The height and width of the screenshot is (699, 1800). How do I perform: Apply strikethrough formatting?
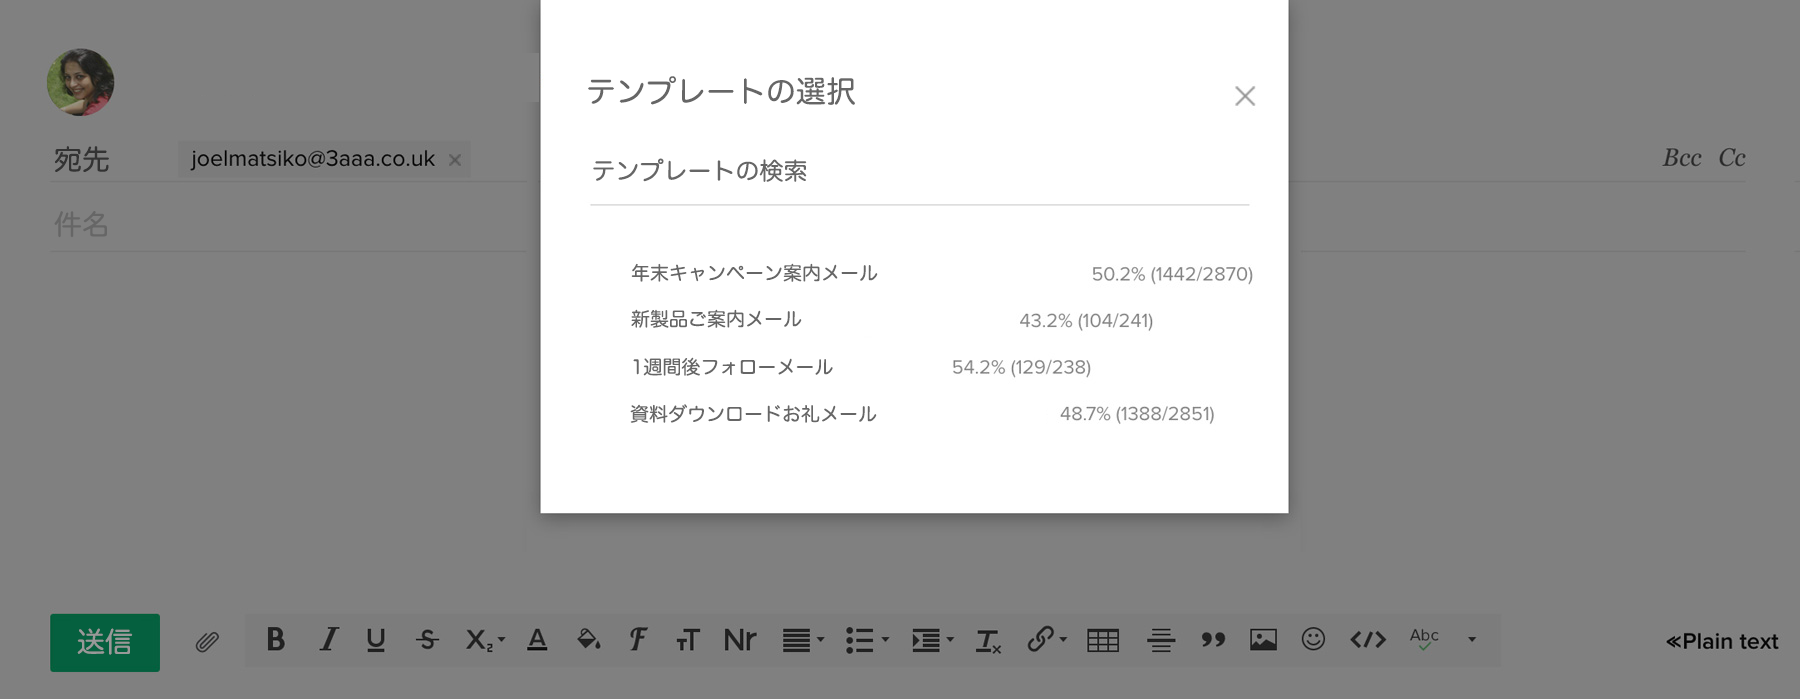point(427,640)
